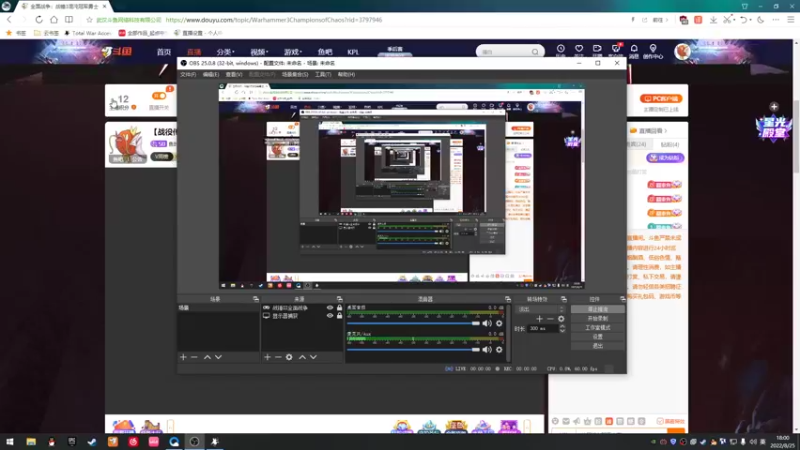Pop out the Scenes dock
This screenshot has width=800, height=450.
click(x=256, y=299)
